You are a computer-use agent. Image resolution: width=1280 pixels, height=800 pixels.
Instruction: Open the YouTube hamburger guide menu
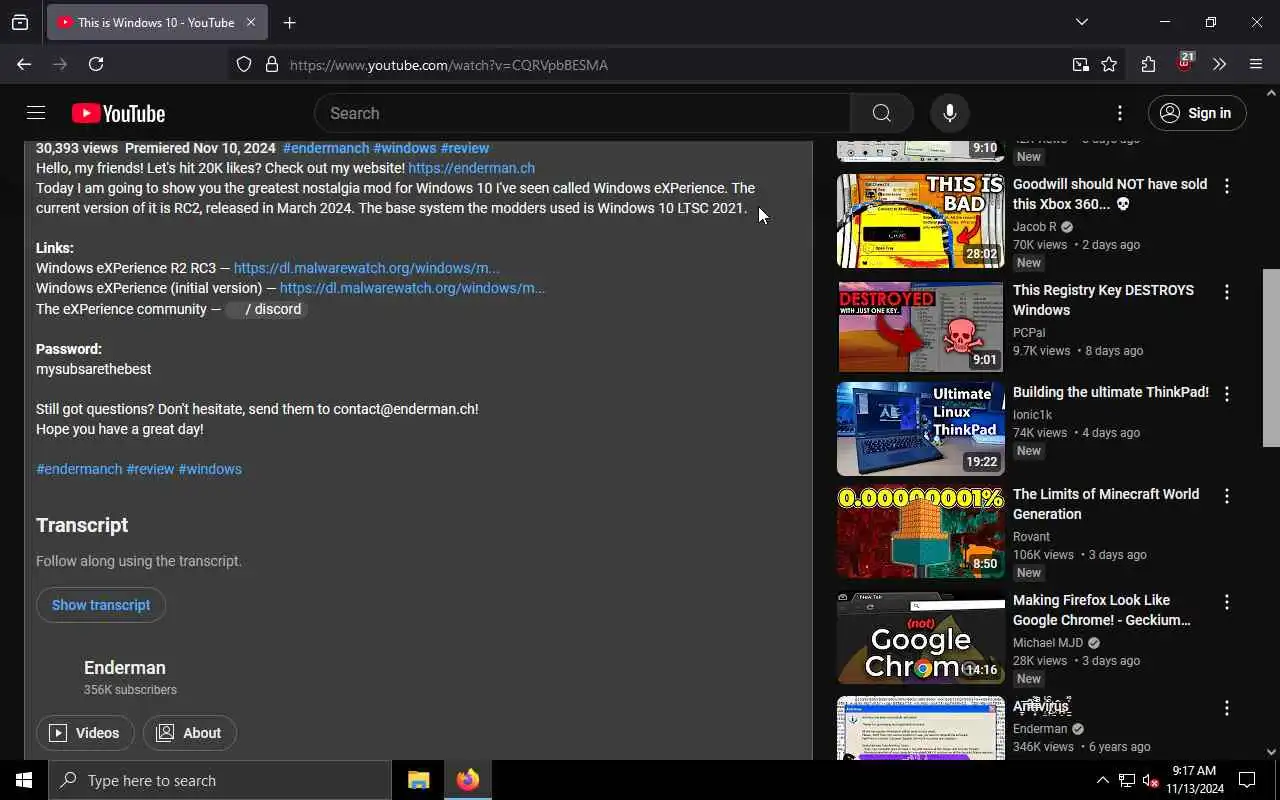(x=36, y=113)
